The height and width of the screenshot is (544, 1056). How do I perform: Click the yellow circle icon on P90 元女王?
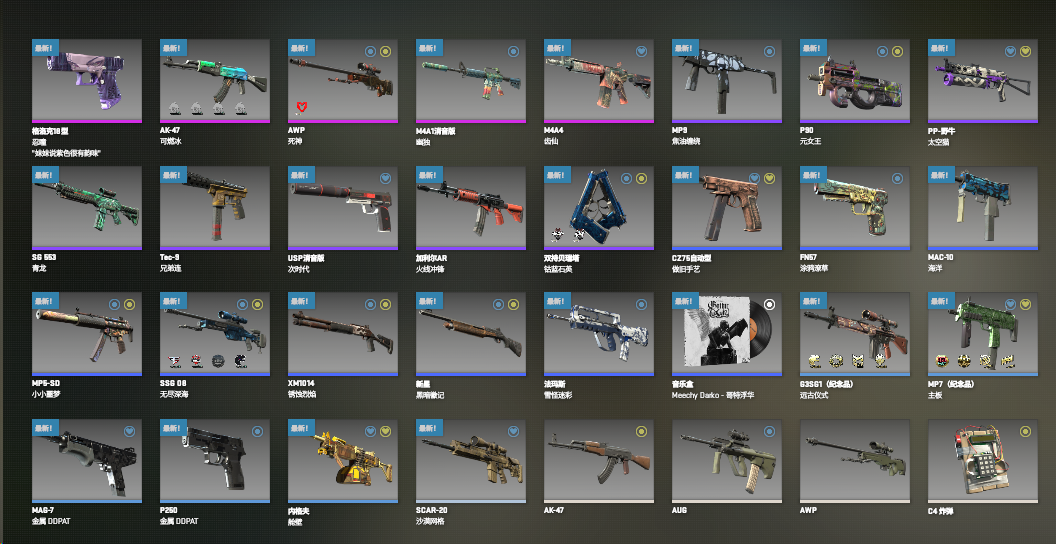(897, 51)
